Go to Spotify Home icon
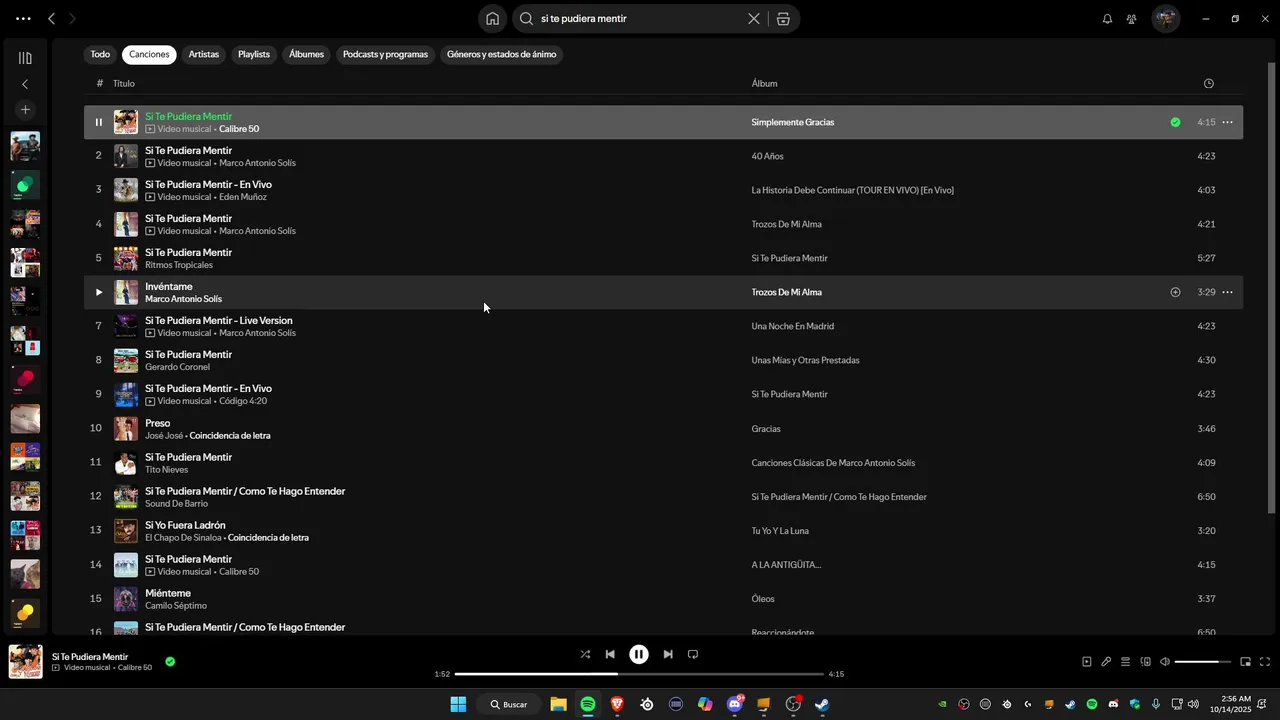 coord(492,18)
